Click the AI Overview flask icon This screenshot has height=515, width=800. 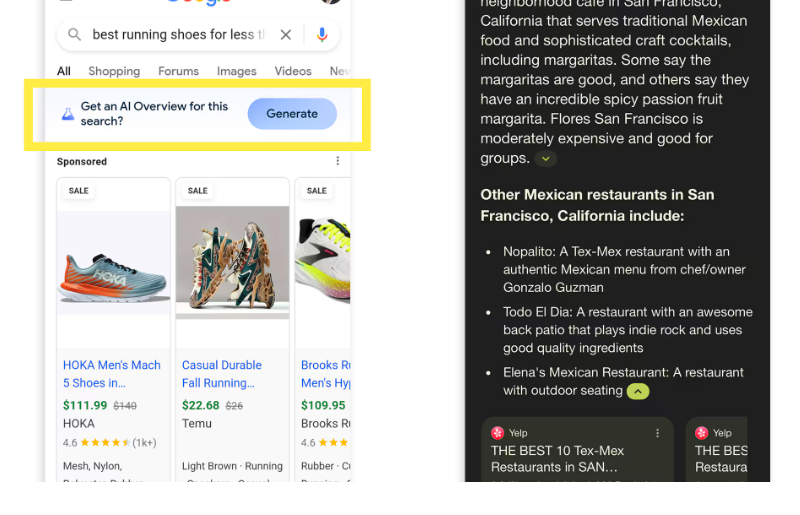point(68,114)
